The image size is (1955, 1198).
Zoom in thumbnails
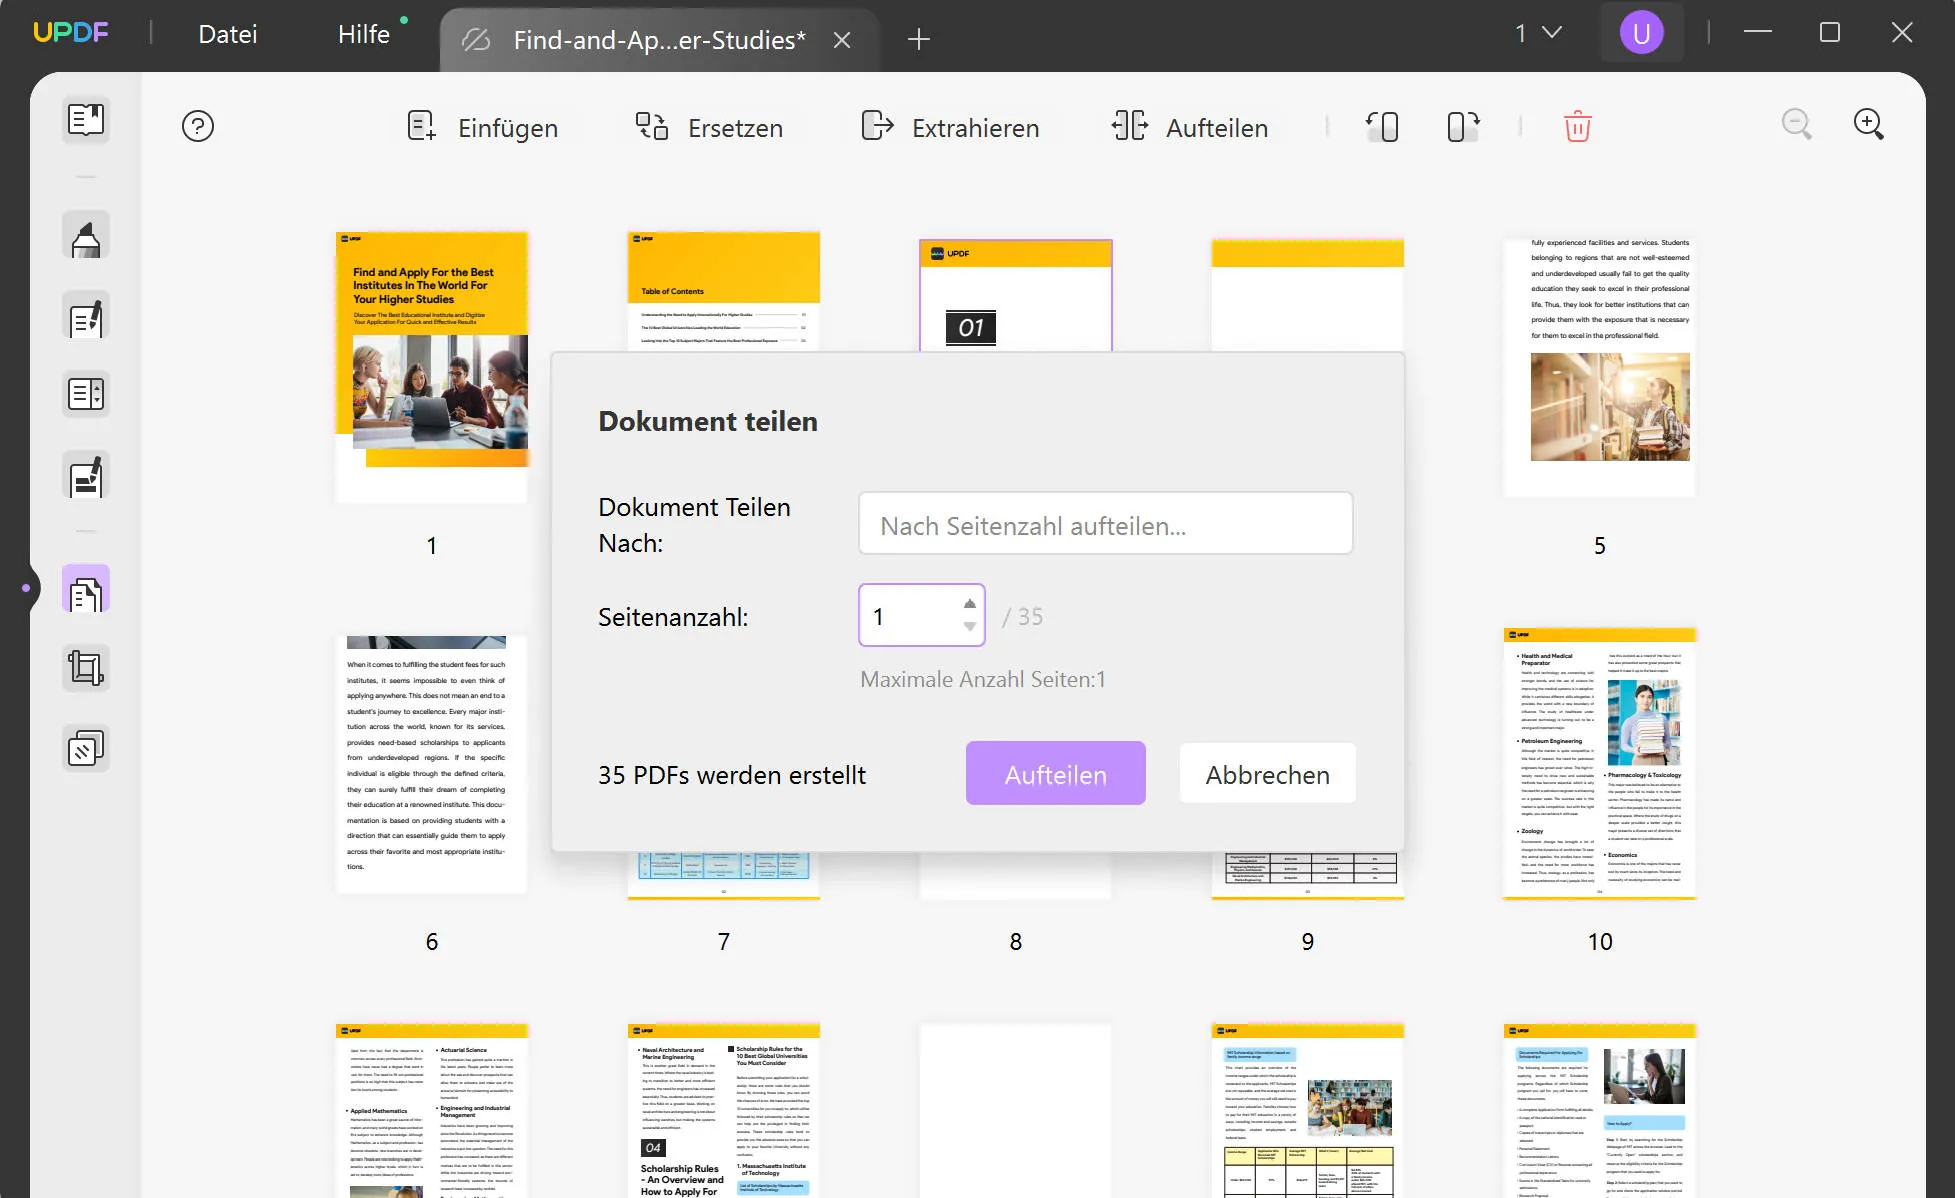[1868, 125]
